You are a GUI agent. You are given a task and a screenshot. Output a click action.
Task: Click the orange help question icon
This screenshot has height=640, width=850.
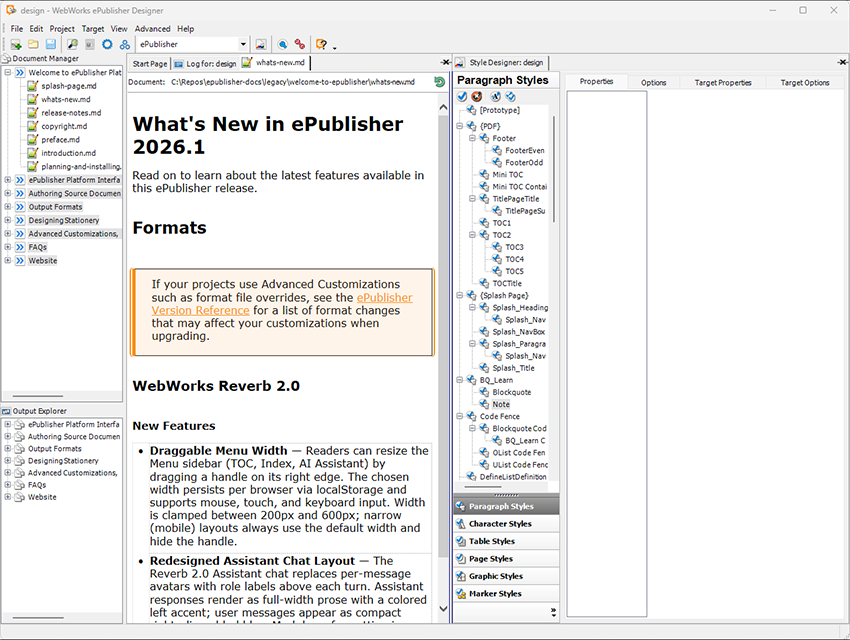coord(321,44)
